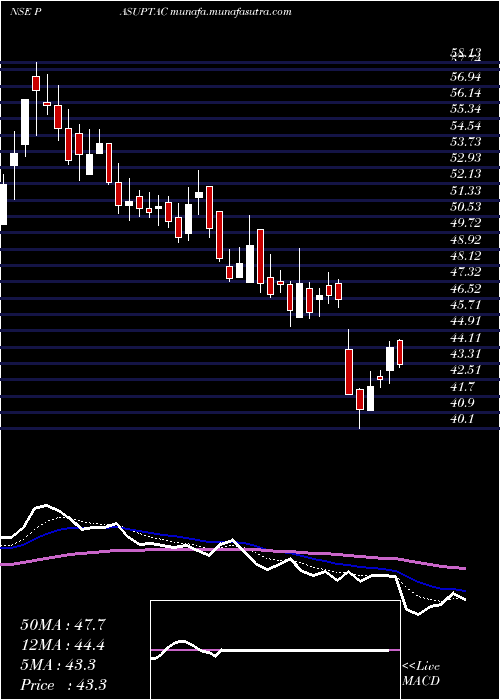Click the 56.14 price axis label
The image size is (500, 700).
(466, 93)
